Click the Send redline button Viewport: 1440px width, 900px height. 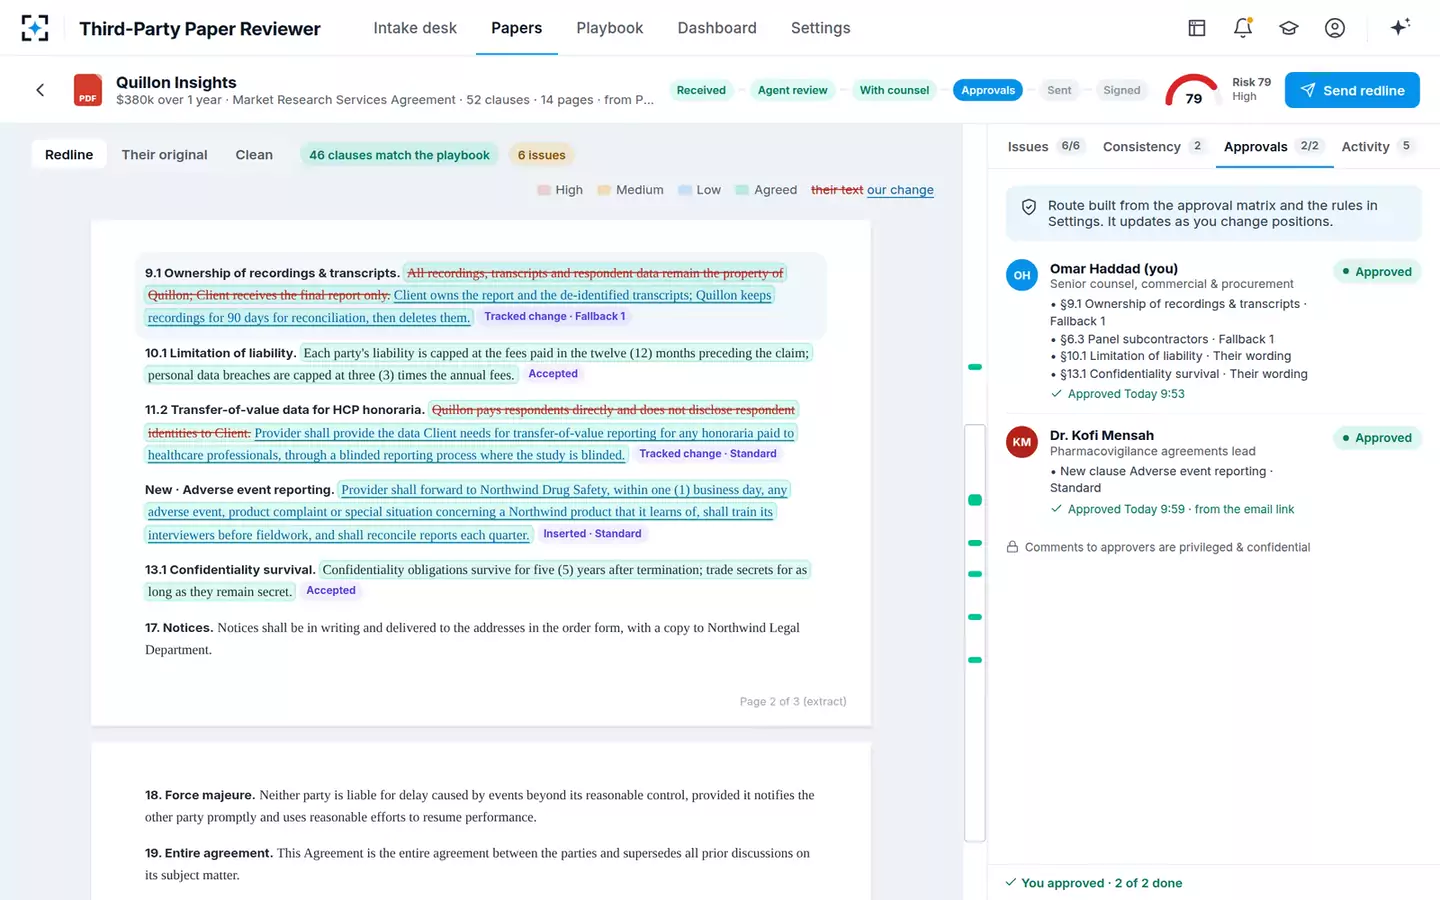(1352, 90)
